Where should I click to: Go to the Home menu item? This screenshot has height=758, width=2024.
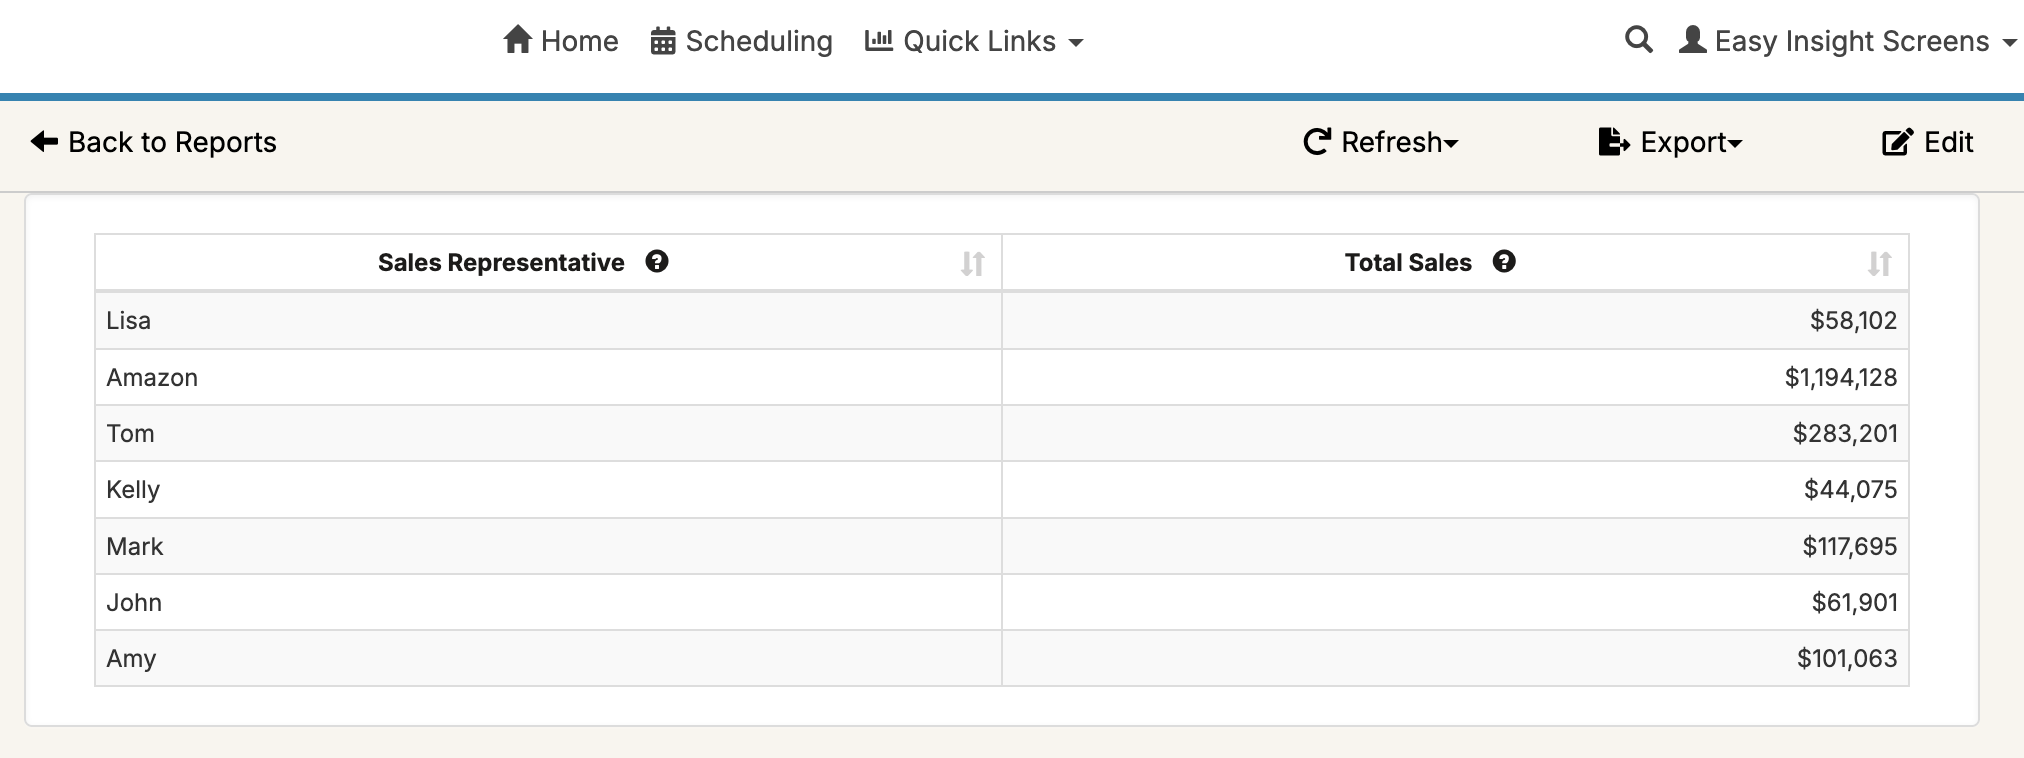click(579, 41)
